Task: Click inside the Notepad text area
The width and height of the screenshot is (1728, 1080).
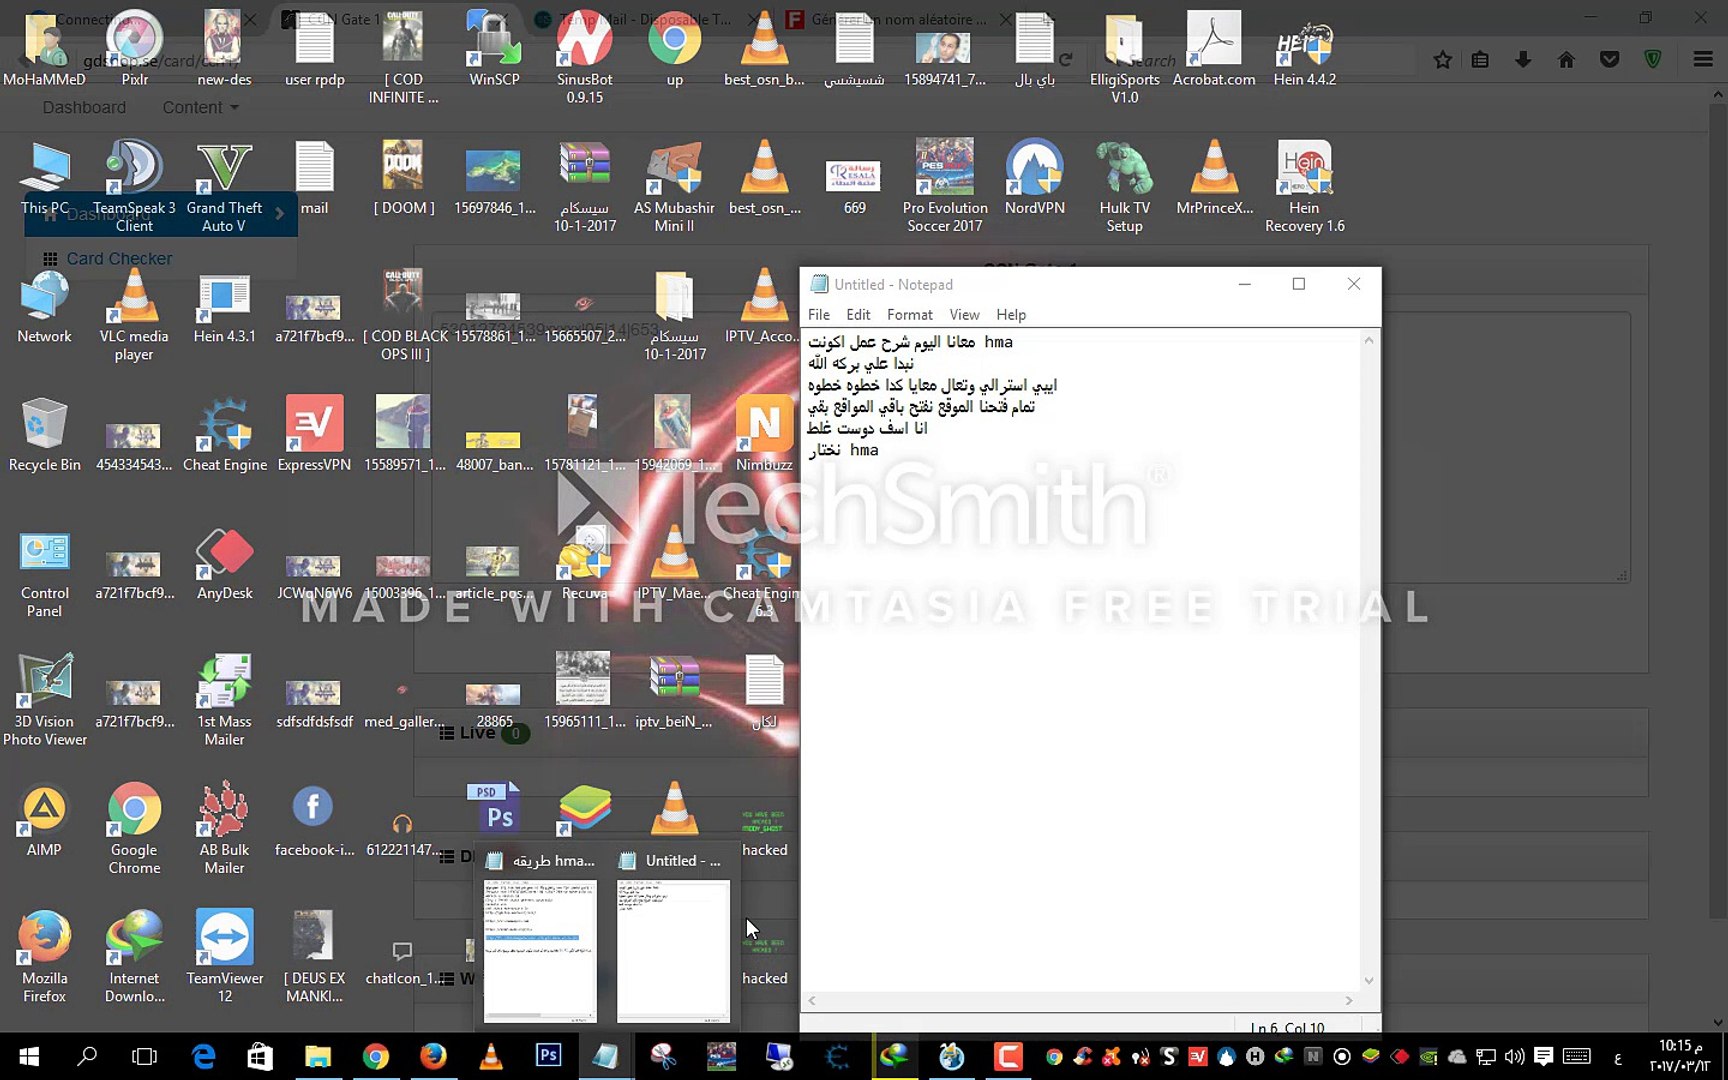Action: tap(1080, 660)
